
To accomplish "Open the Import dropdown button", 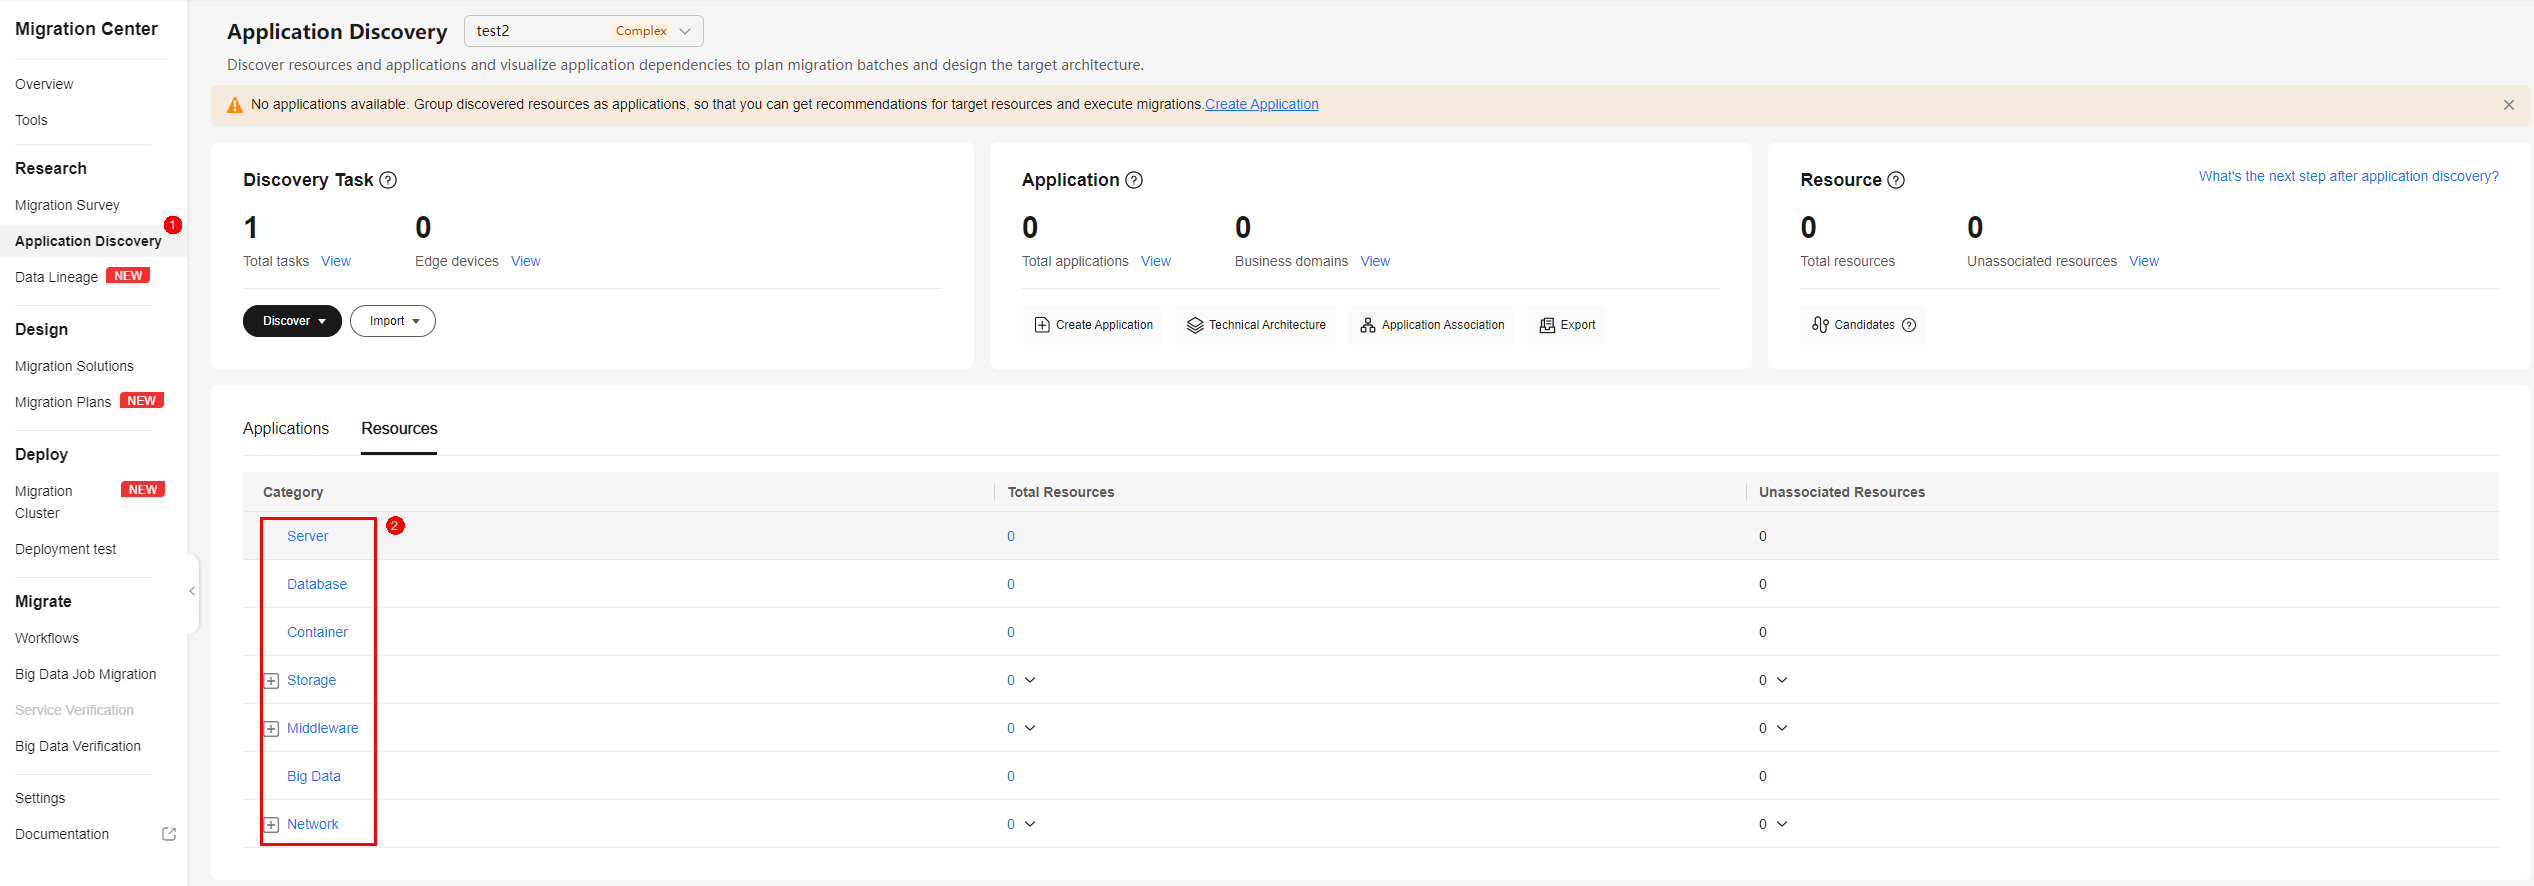I will 393,321.
